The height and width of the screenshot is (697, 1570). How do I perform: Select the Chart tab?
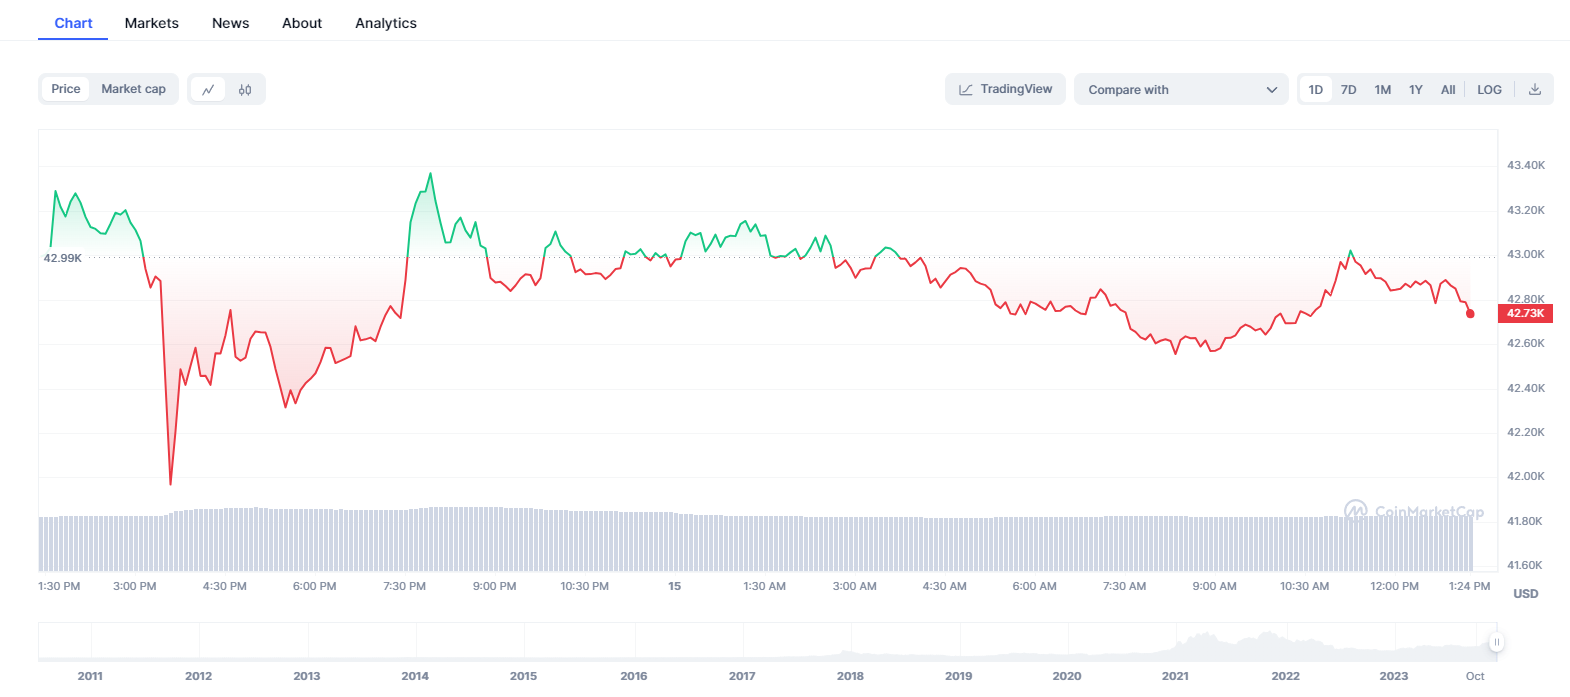point(73,23)
